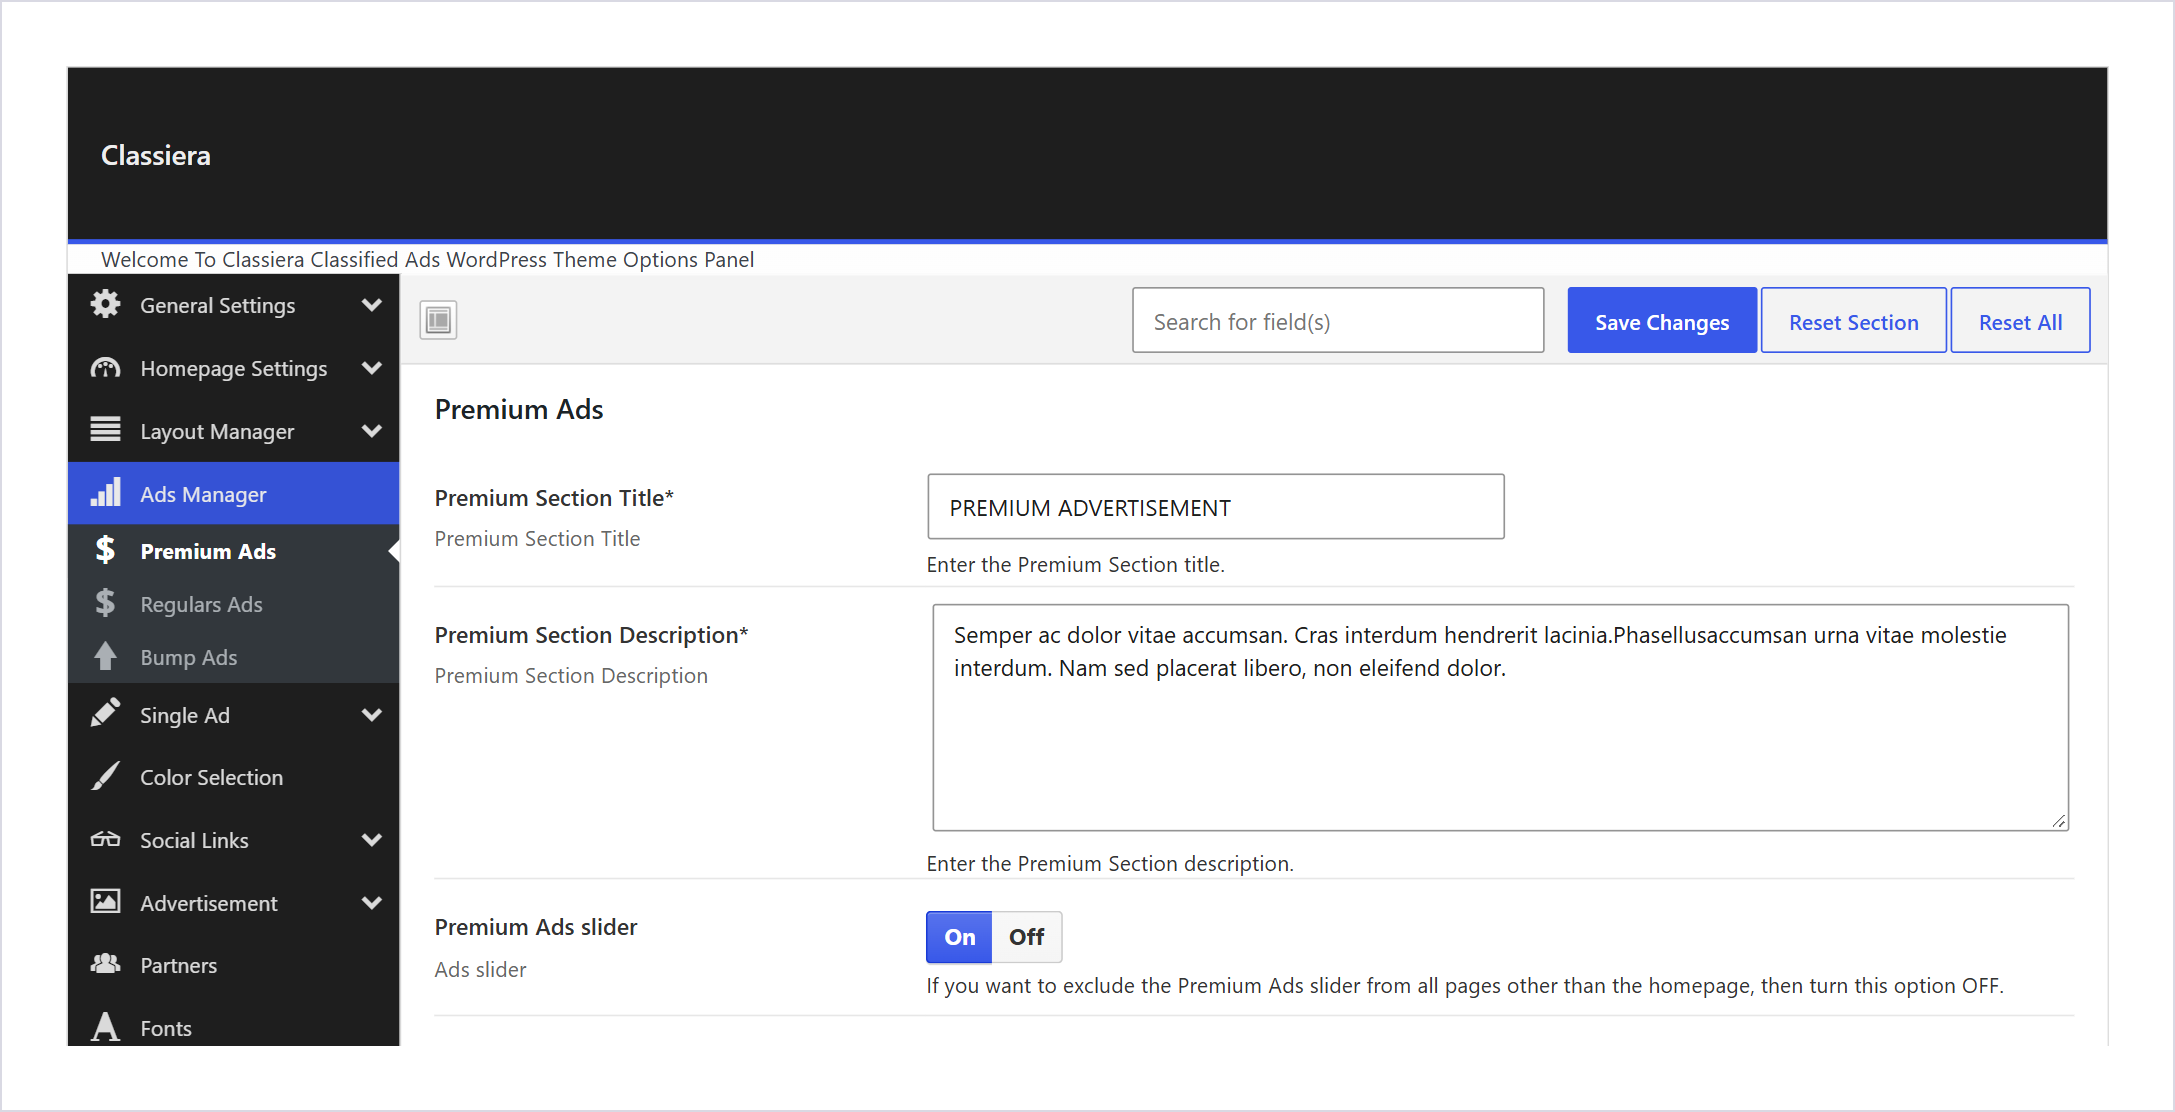Image resolution: width=2175 pixels, height=1112 pixels.
Task: Expand the General Settings chevron
Action: pos(372,305)
